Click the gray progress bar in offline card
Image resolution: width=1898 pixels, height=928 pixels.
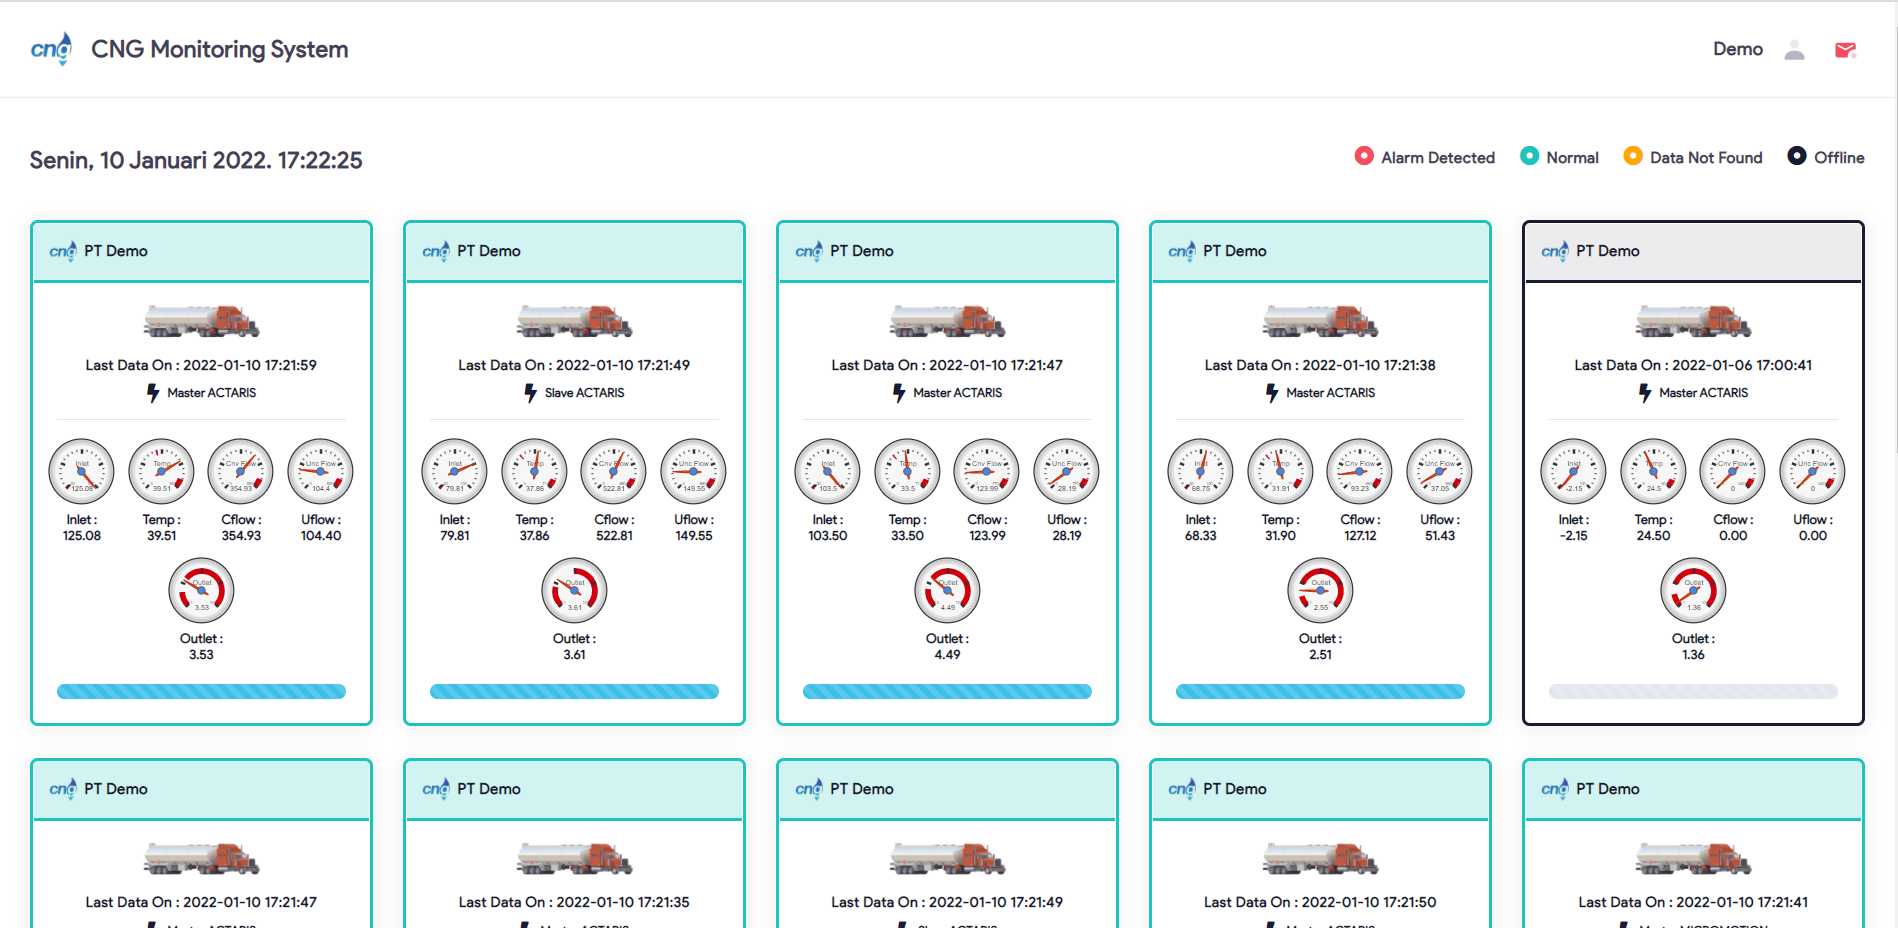(x=1692, y=691)
